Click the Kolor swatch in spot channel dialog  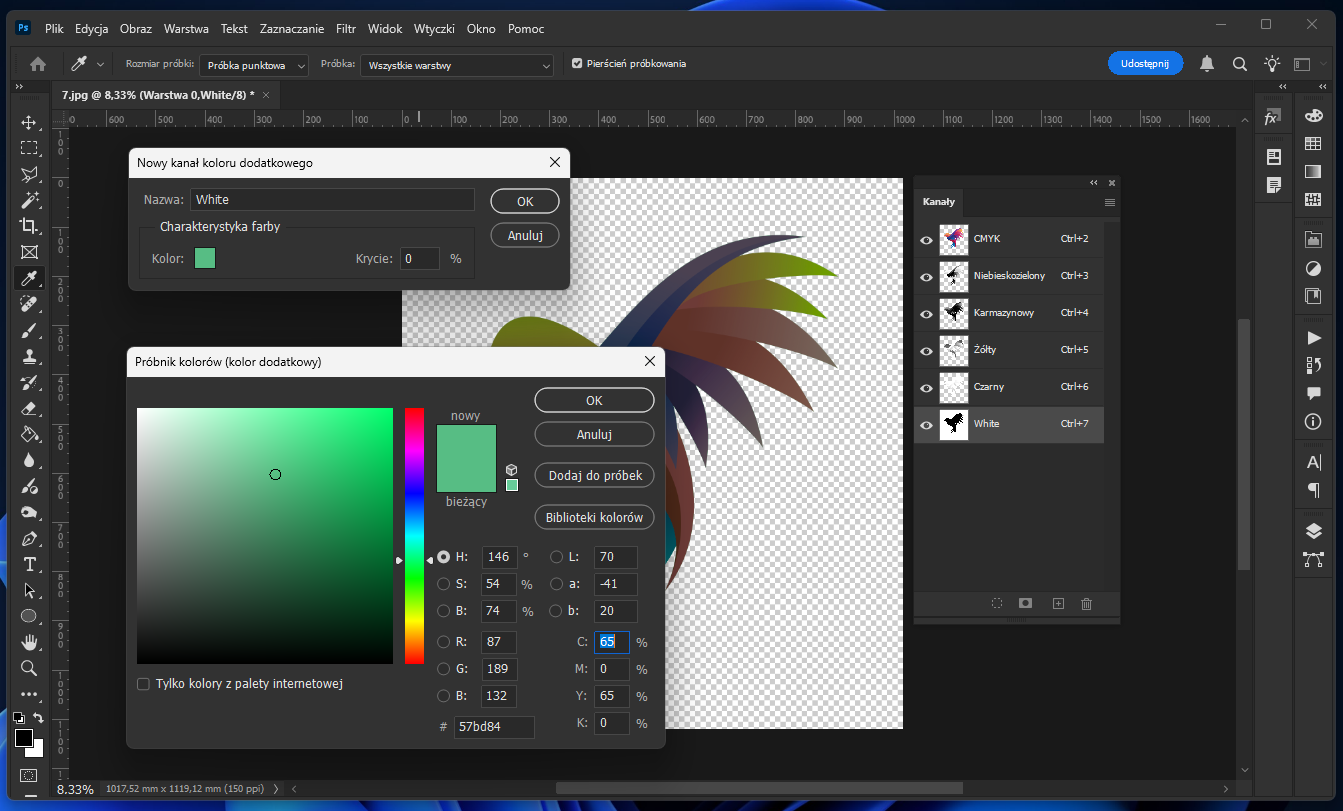pos(204,259)
